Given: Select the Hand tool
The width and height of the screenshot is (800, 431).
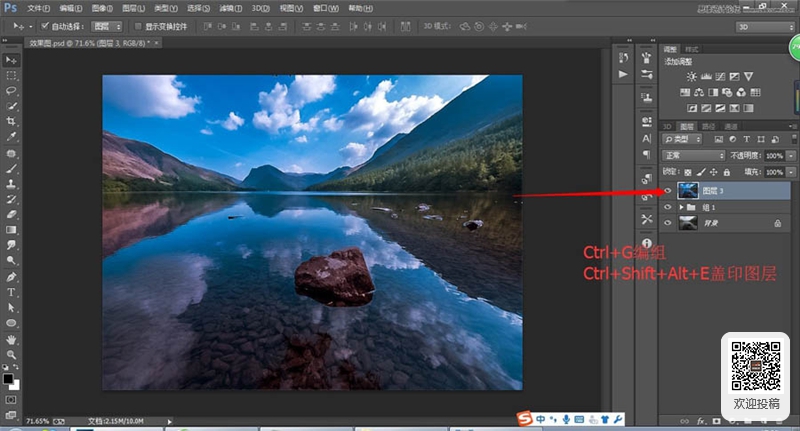Looking at the screenshot, I should click(11, 339).
